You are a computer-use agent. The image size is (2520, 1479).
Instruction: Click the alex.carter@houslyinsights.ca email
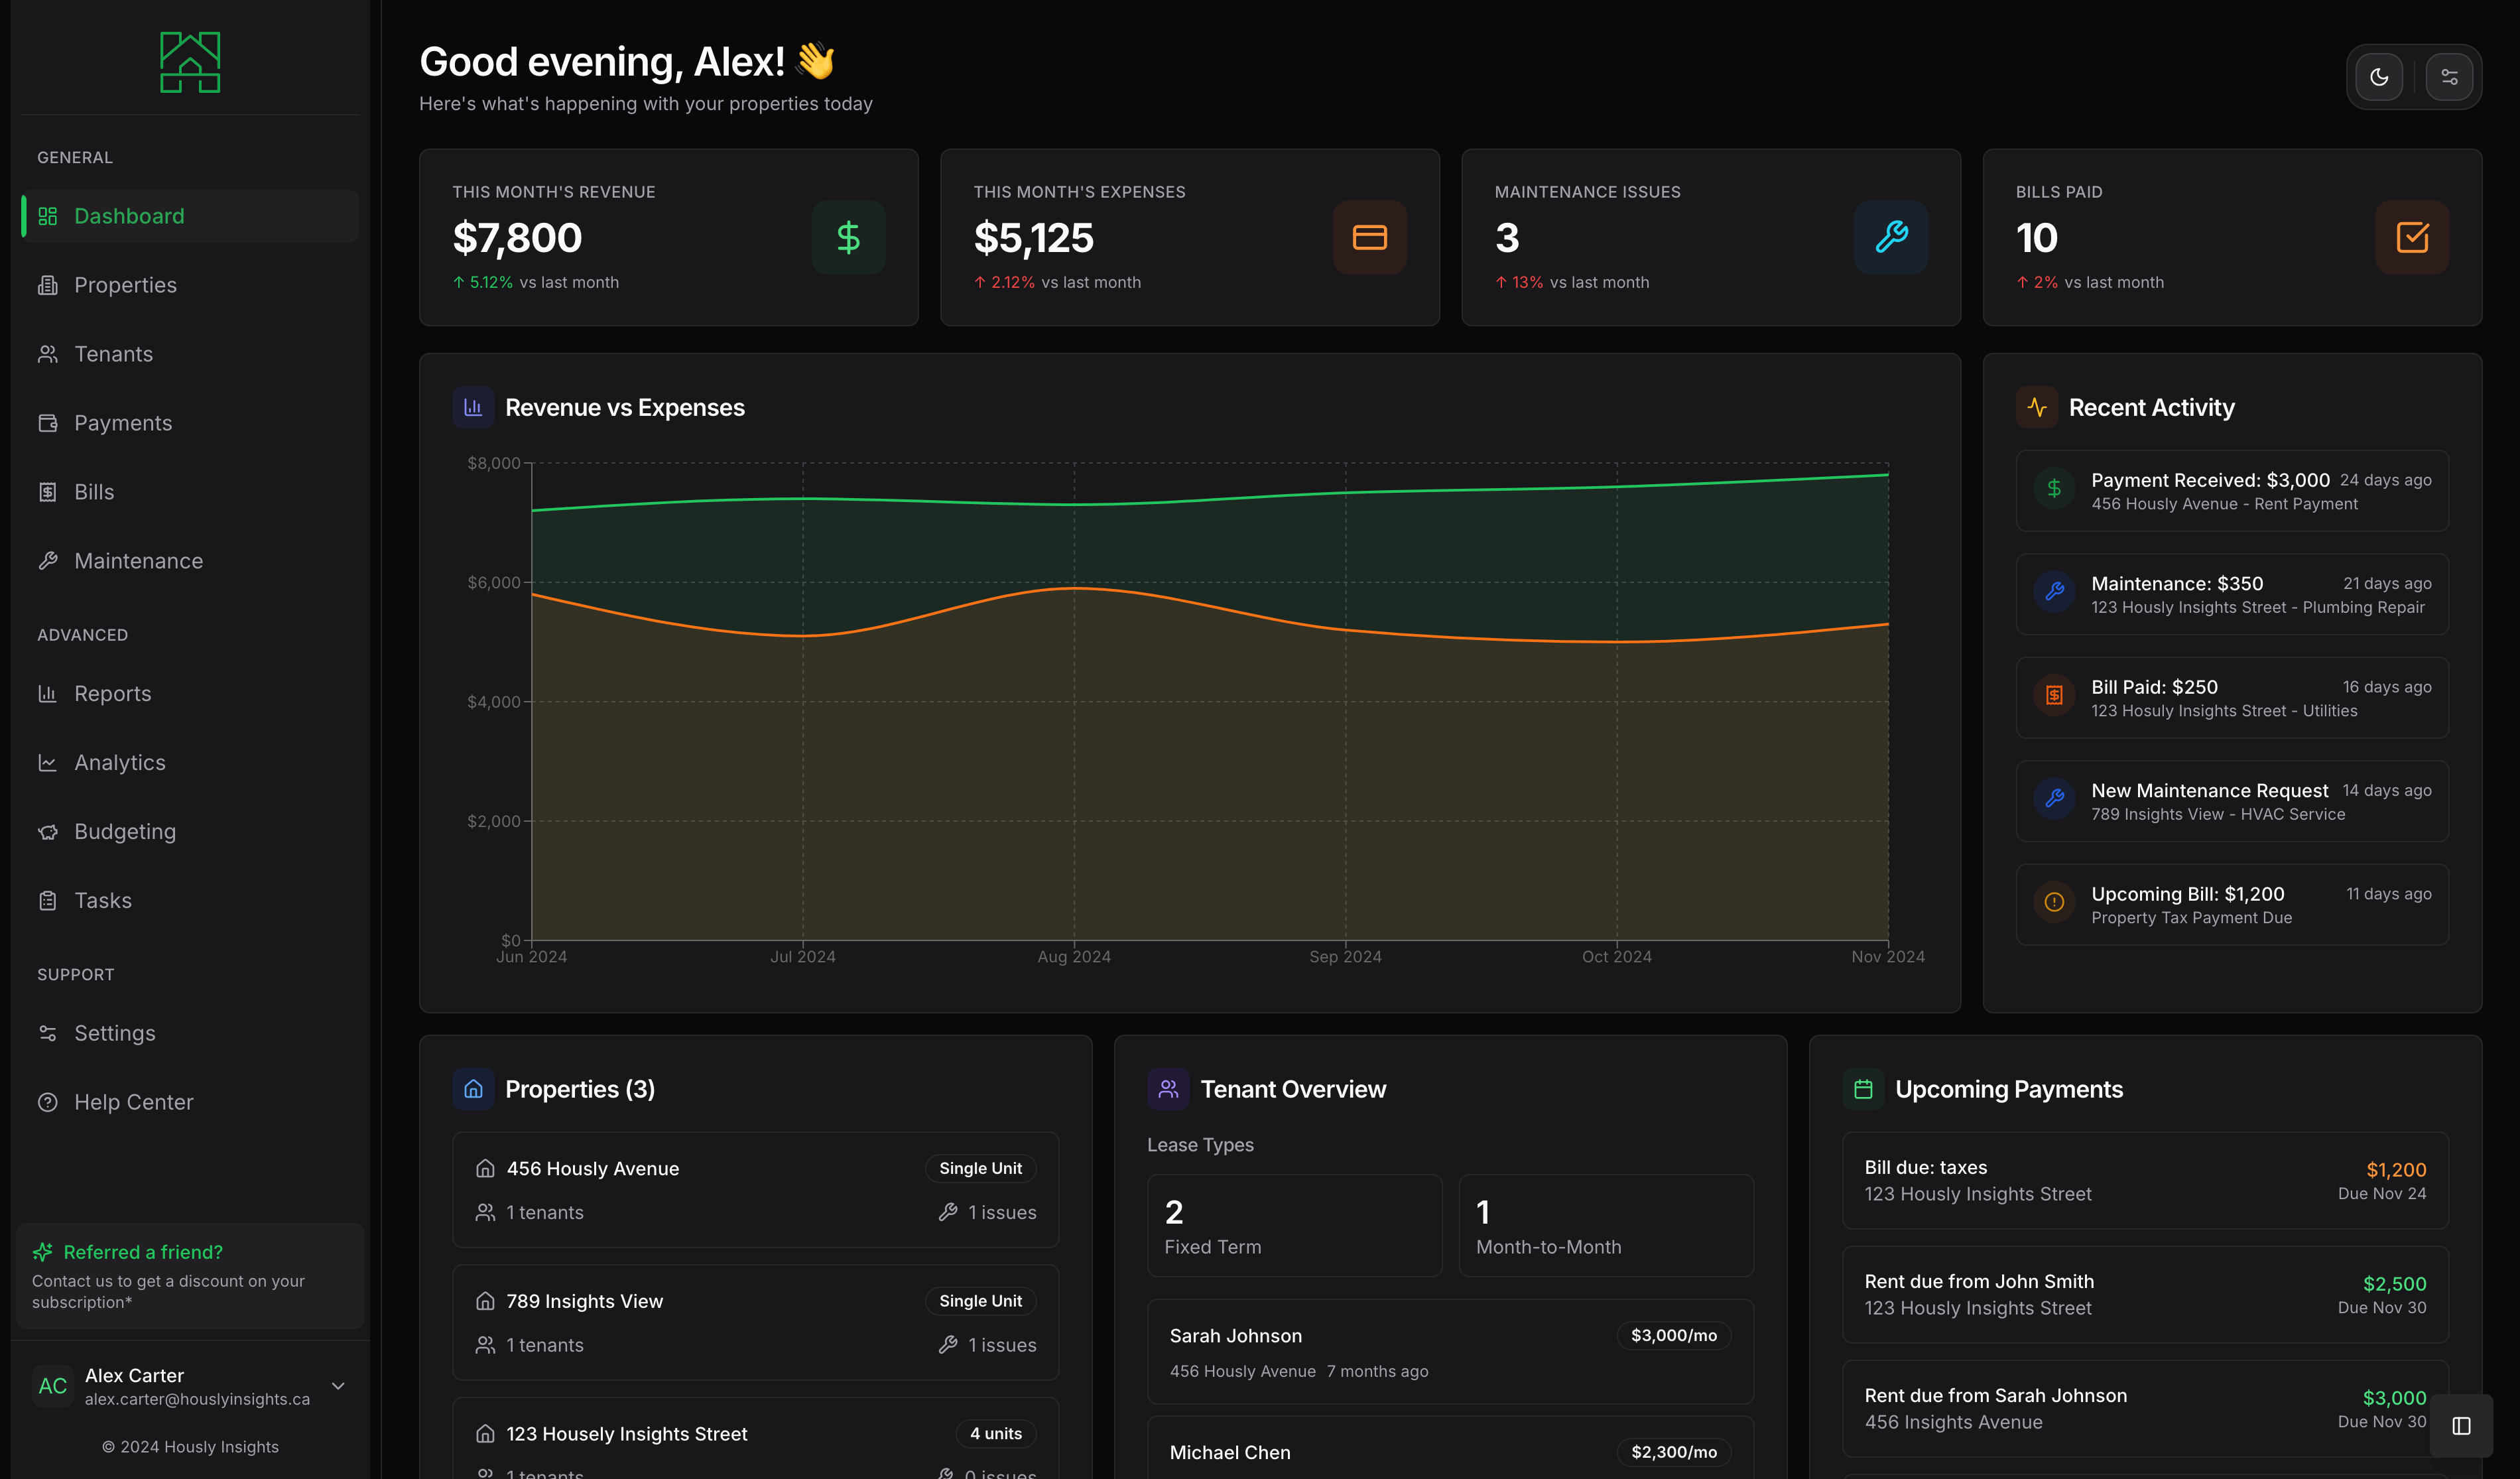197,1400
